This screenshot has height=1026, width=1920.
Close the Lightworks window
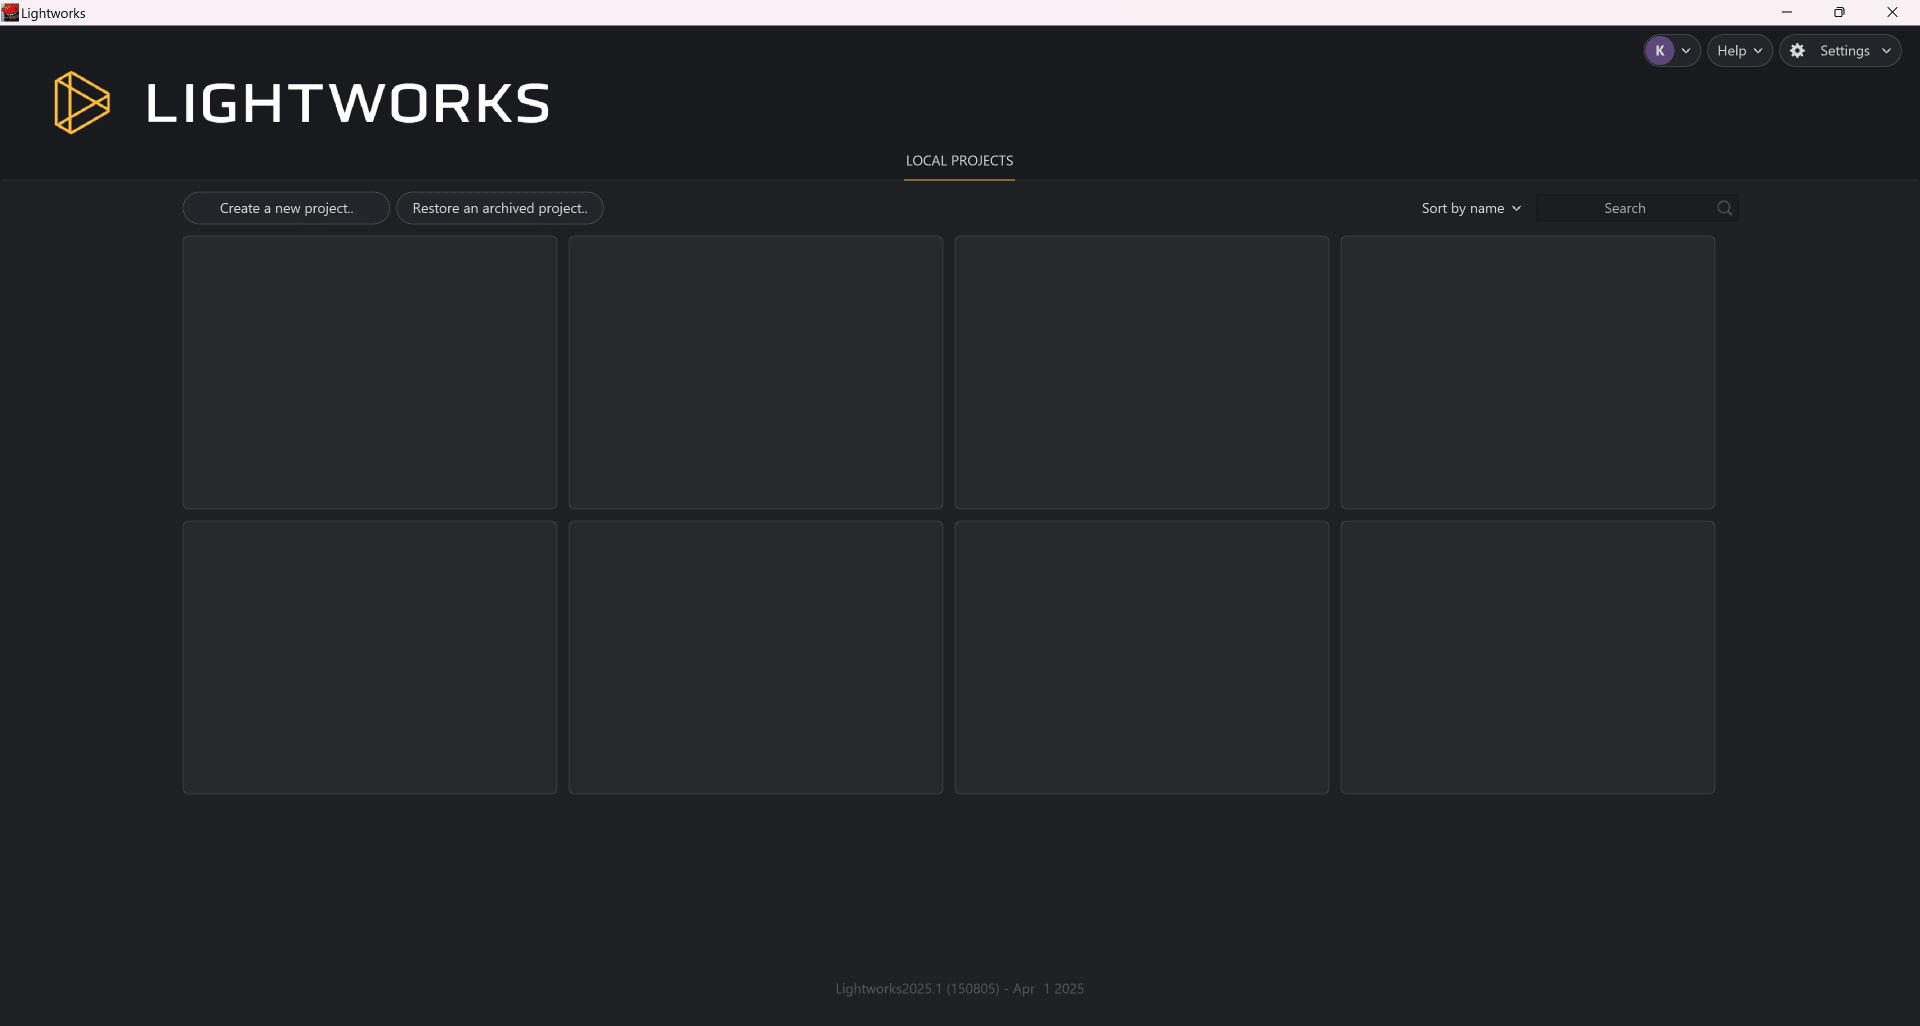1892,12
